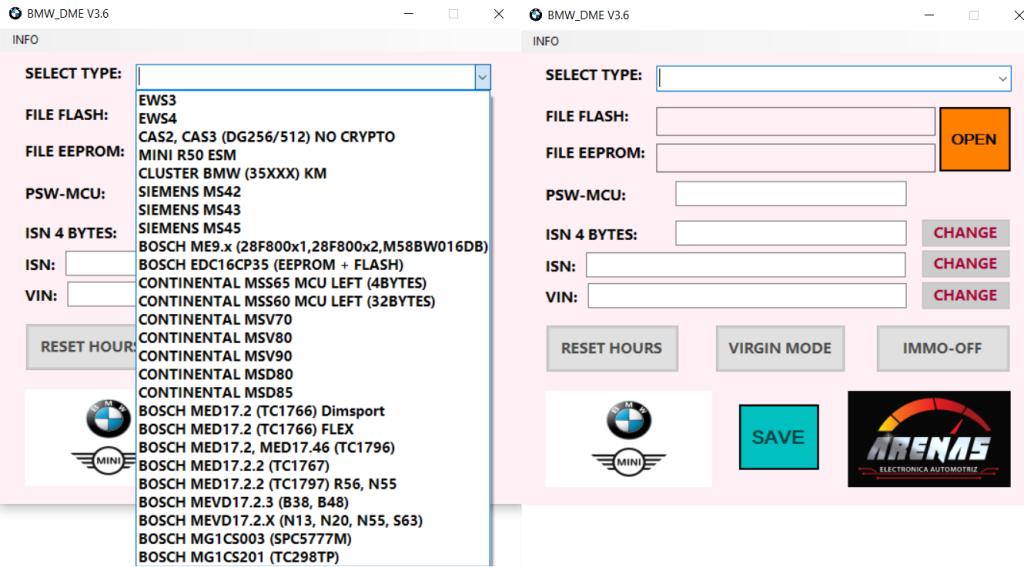Image resolution: width=1024 pixels, height=567 pixels.
Task: Focus VIN field in left window
Action: pos(103,295)
